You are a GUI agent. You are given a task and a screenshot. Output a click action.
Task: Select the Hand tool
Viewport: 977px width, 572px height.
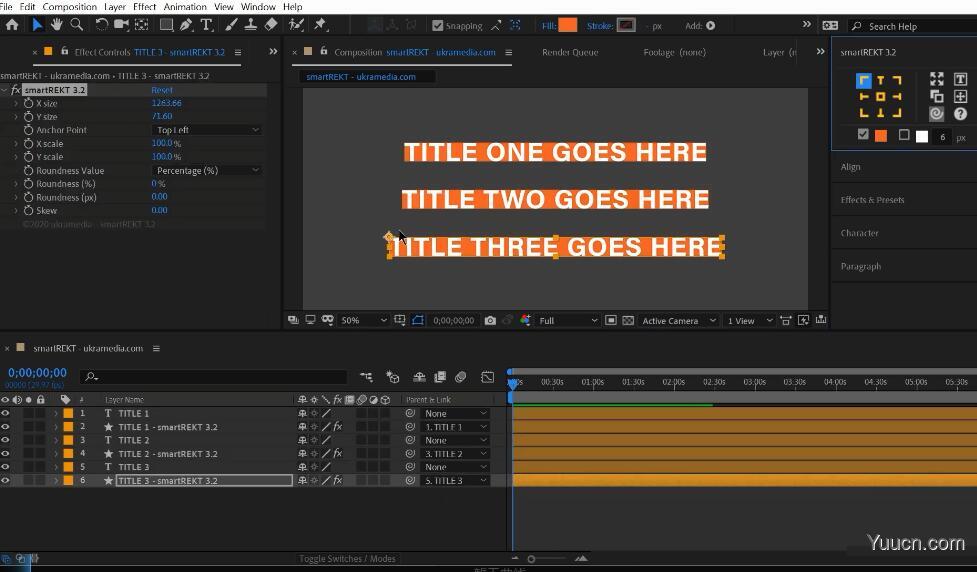[57, 25]
